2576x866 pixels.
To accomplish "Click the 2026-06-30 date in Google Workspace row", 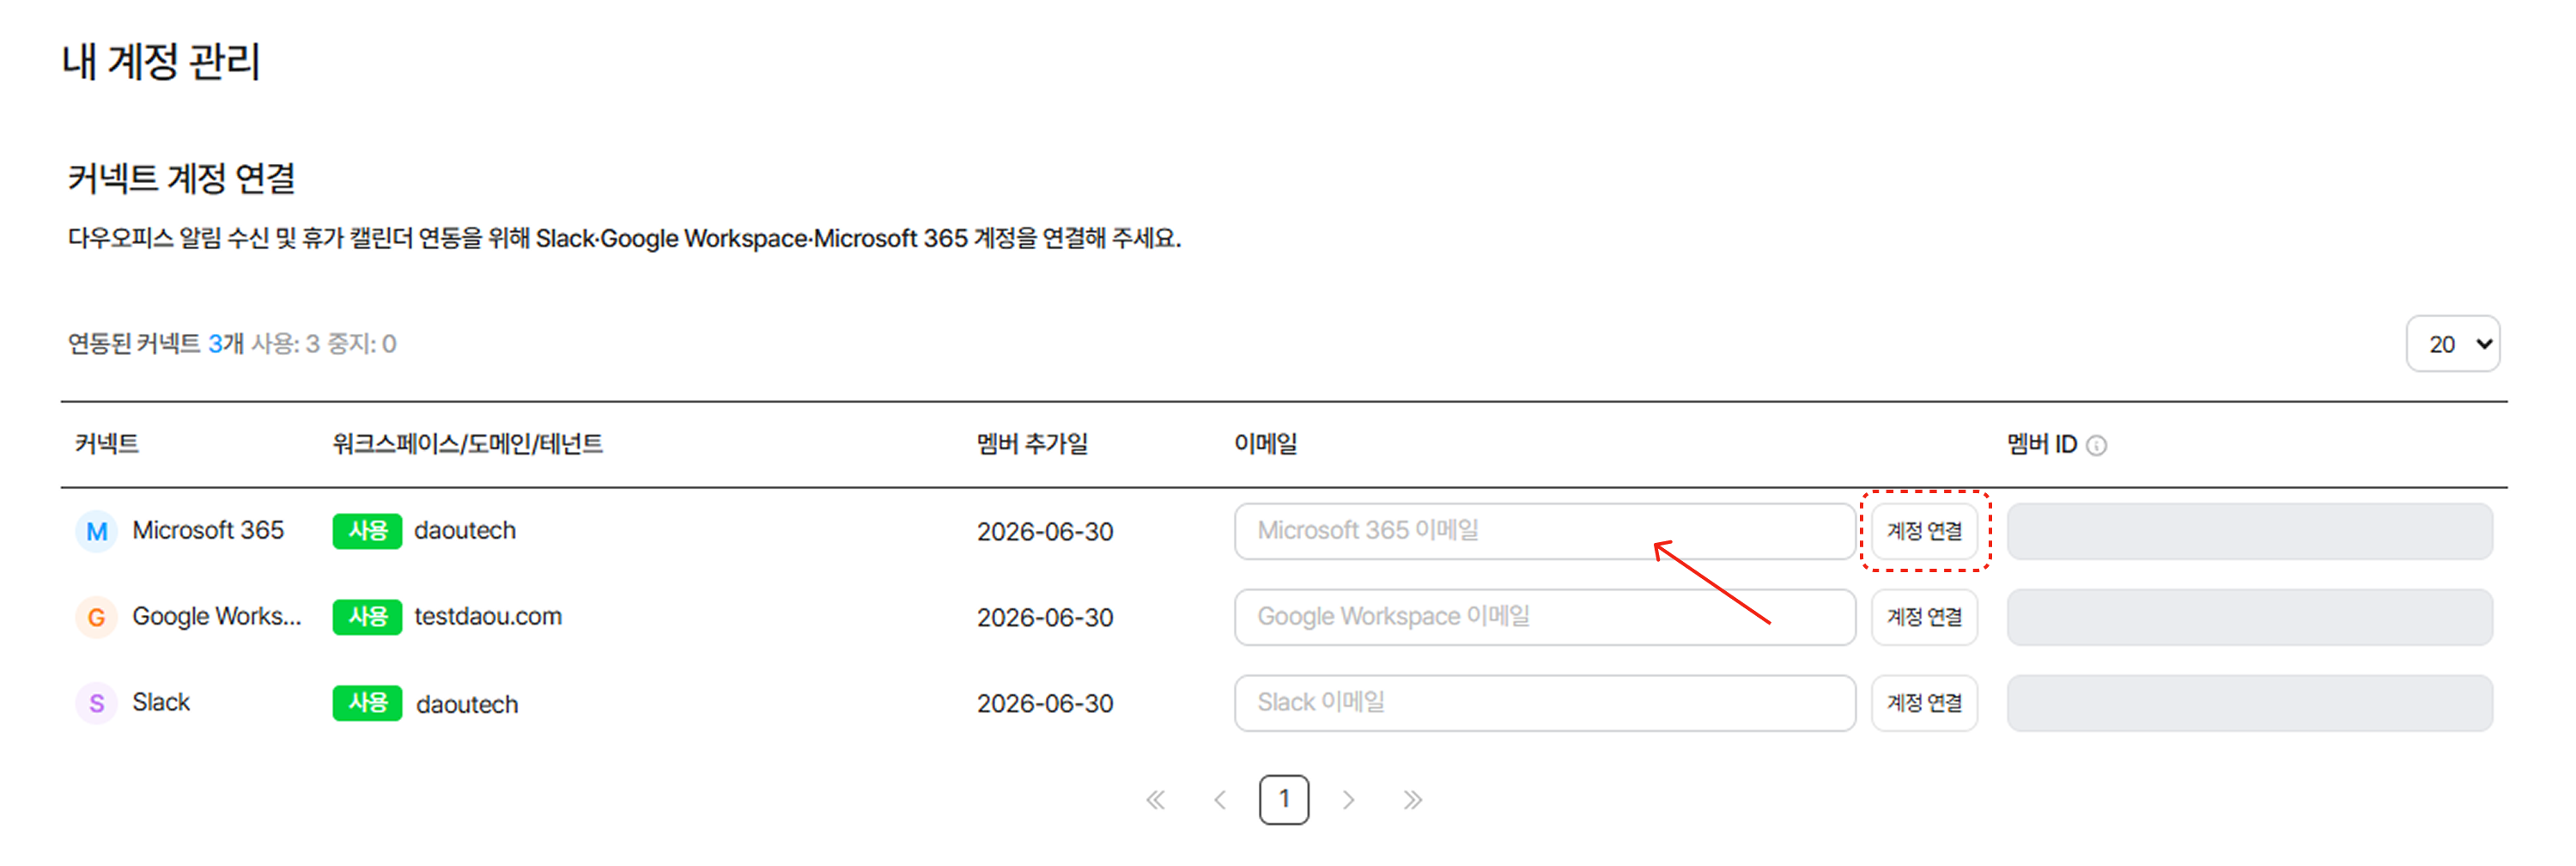I will (1045, 618).
